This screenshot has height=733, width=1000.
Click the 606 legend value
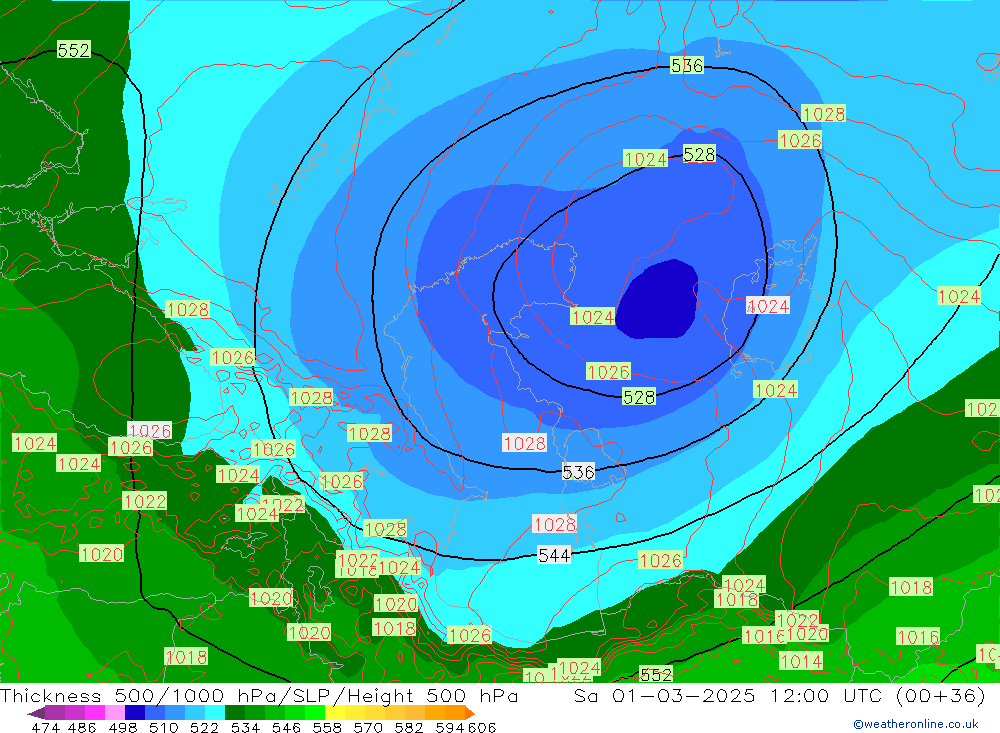(482, 727)
